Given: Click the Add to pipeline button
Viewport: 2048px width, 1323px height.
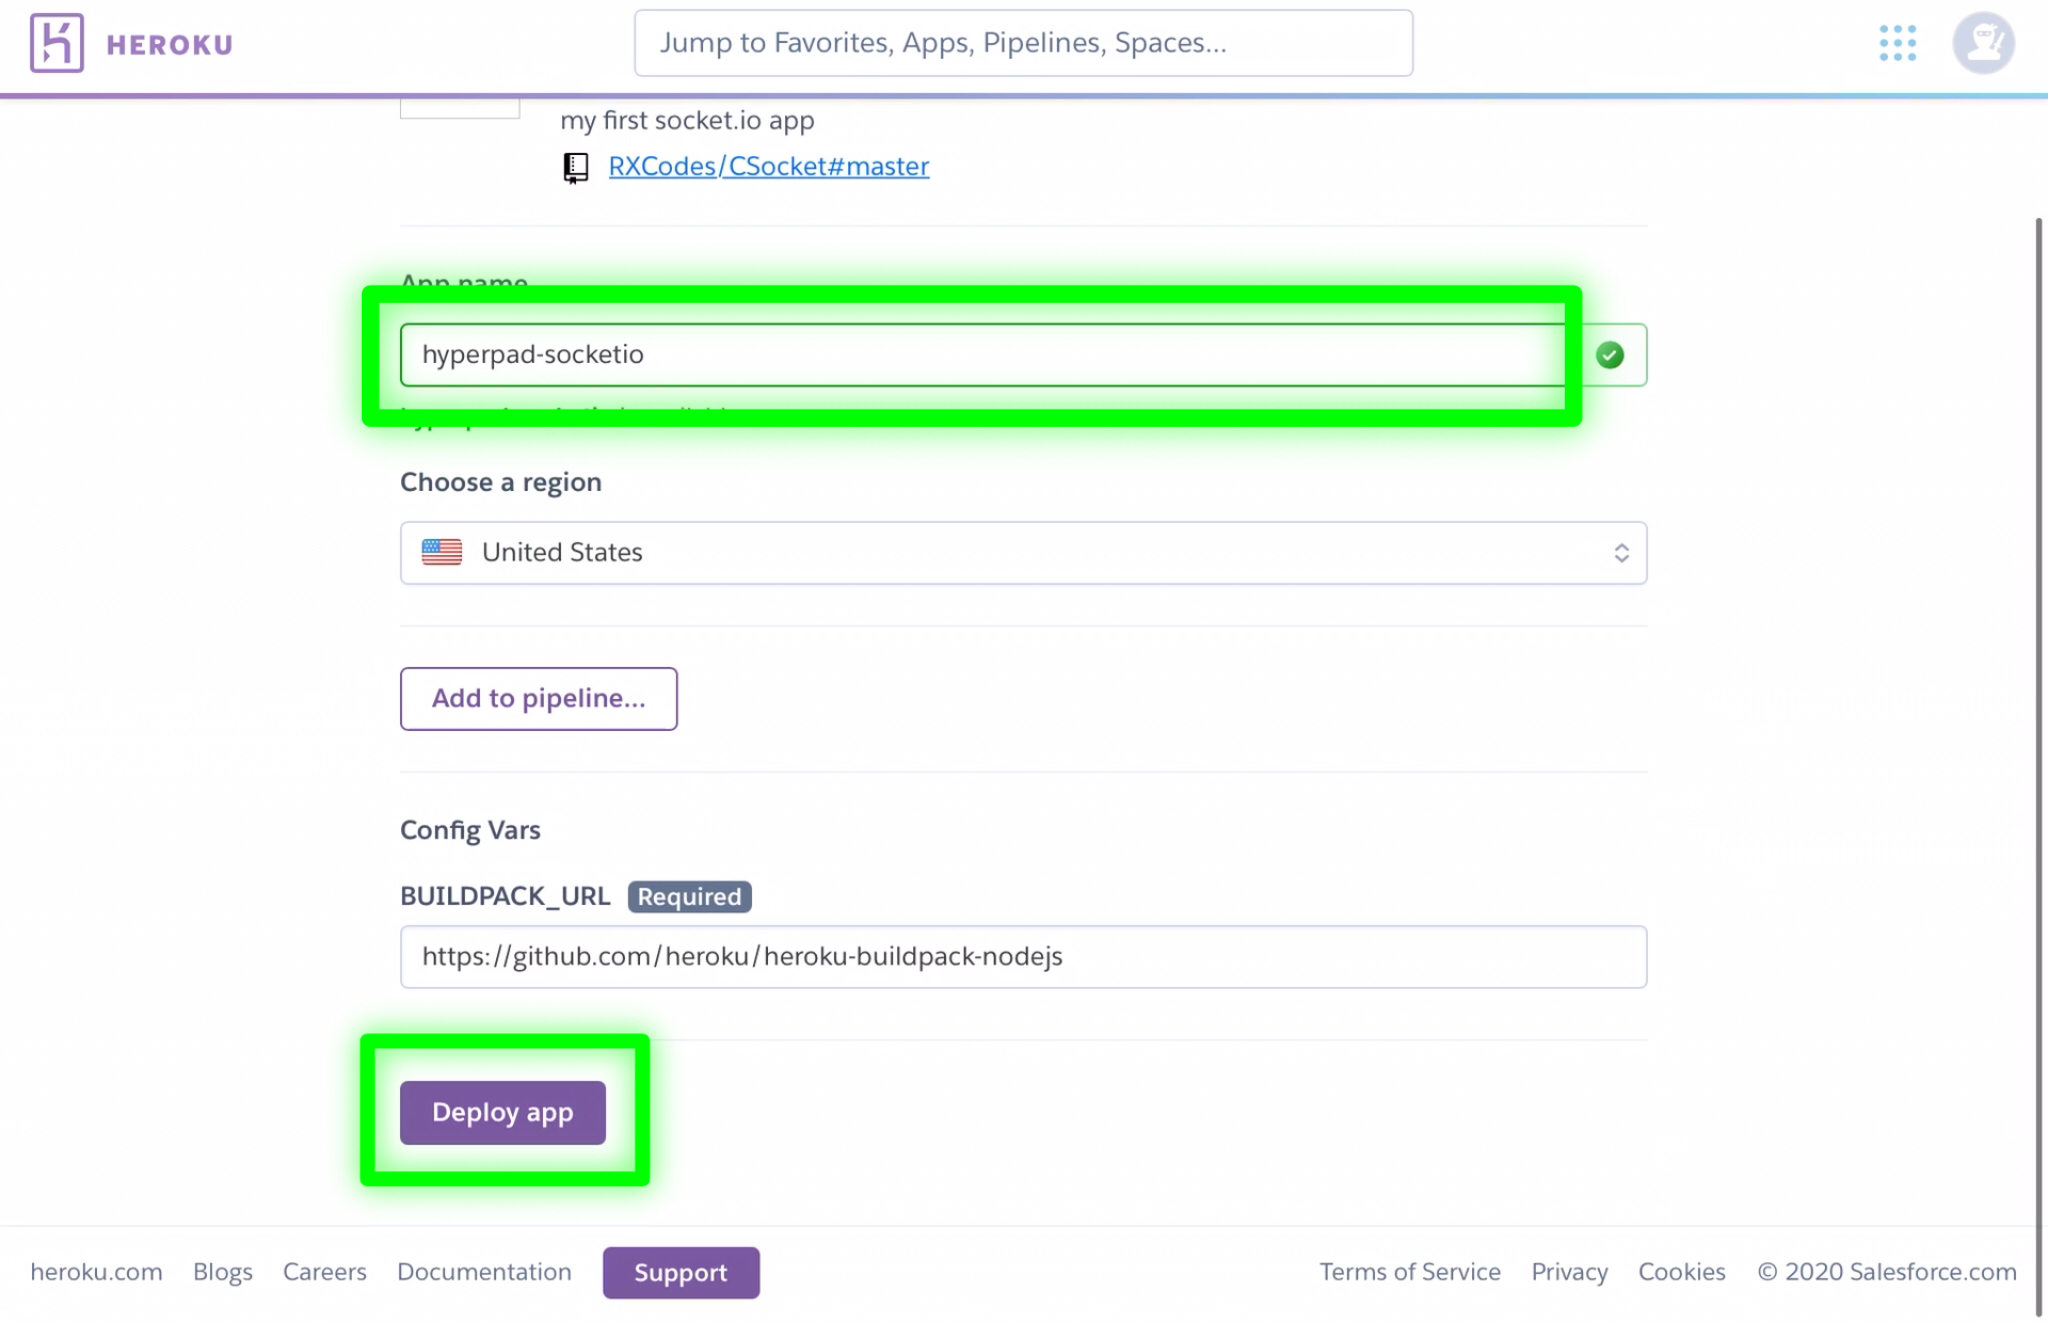Looking at the screenshot, I should click(x=538, y=698).
